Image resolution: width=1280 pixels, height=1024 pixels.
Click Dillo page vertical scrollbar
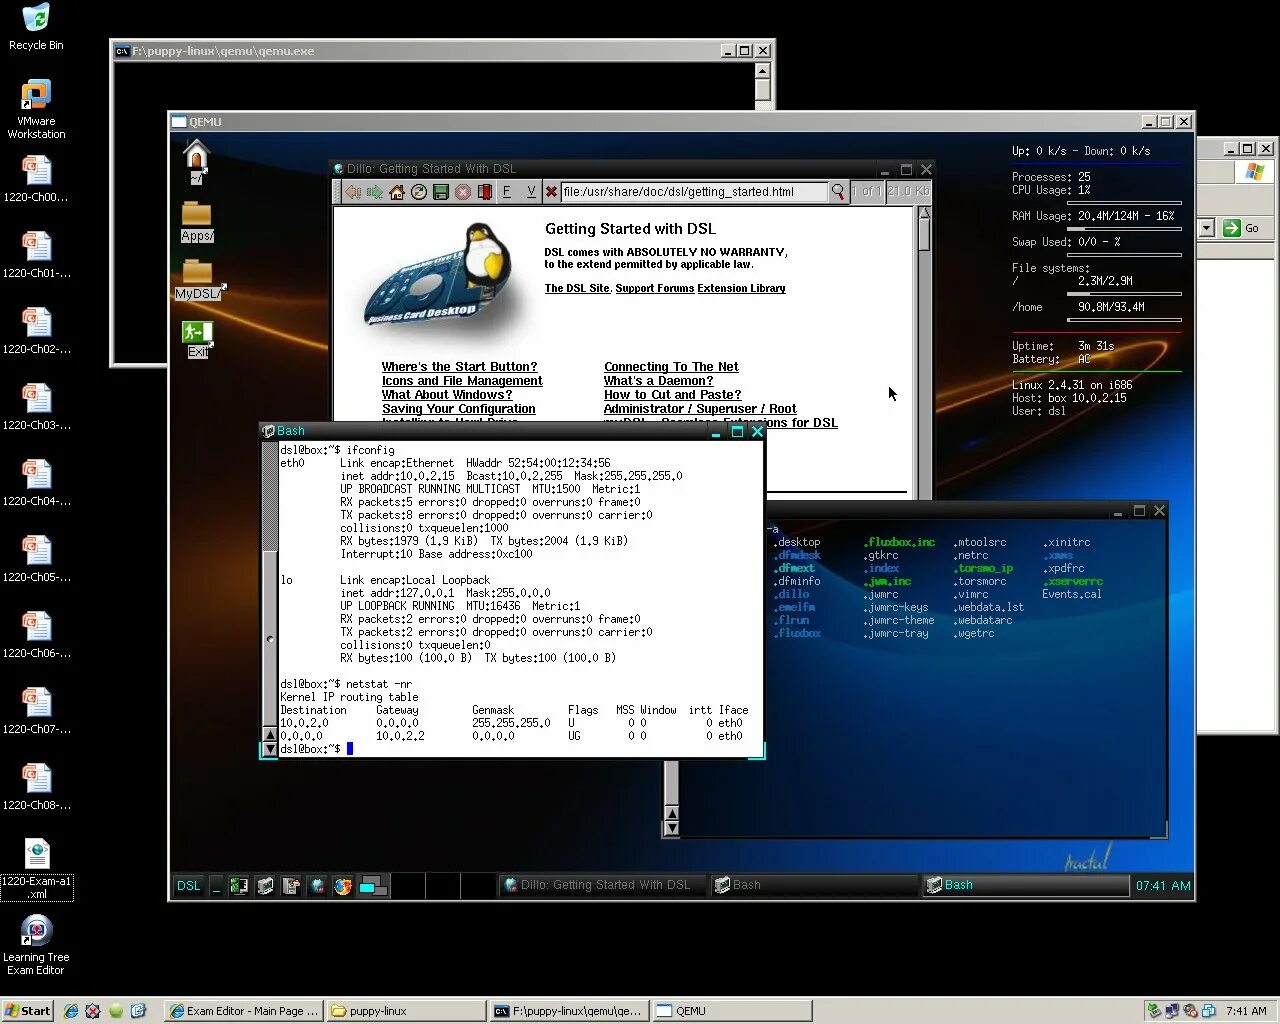924,350
